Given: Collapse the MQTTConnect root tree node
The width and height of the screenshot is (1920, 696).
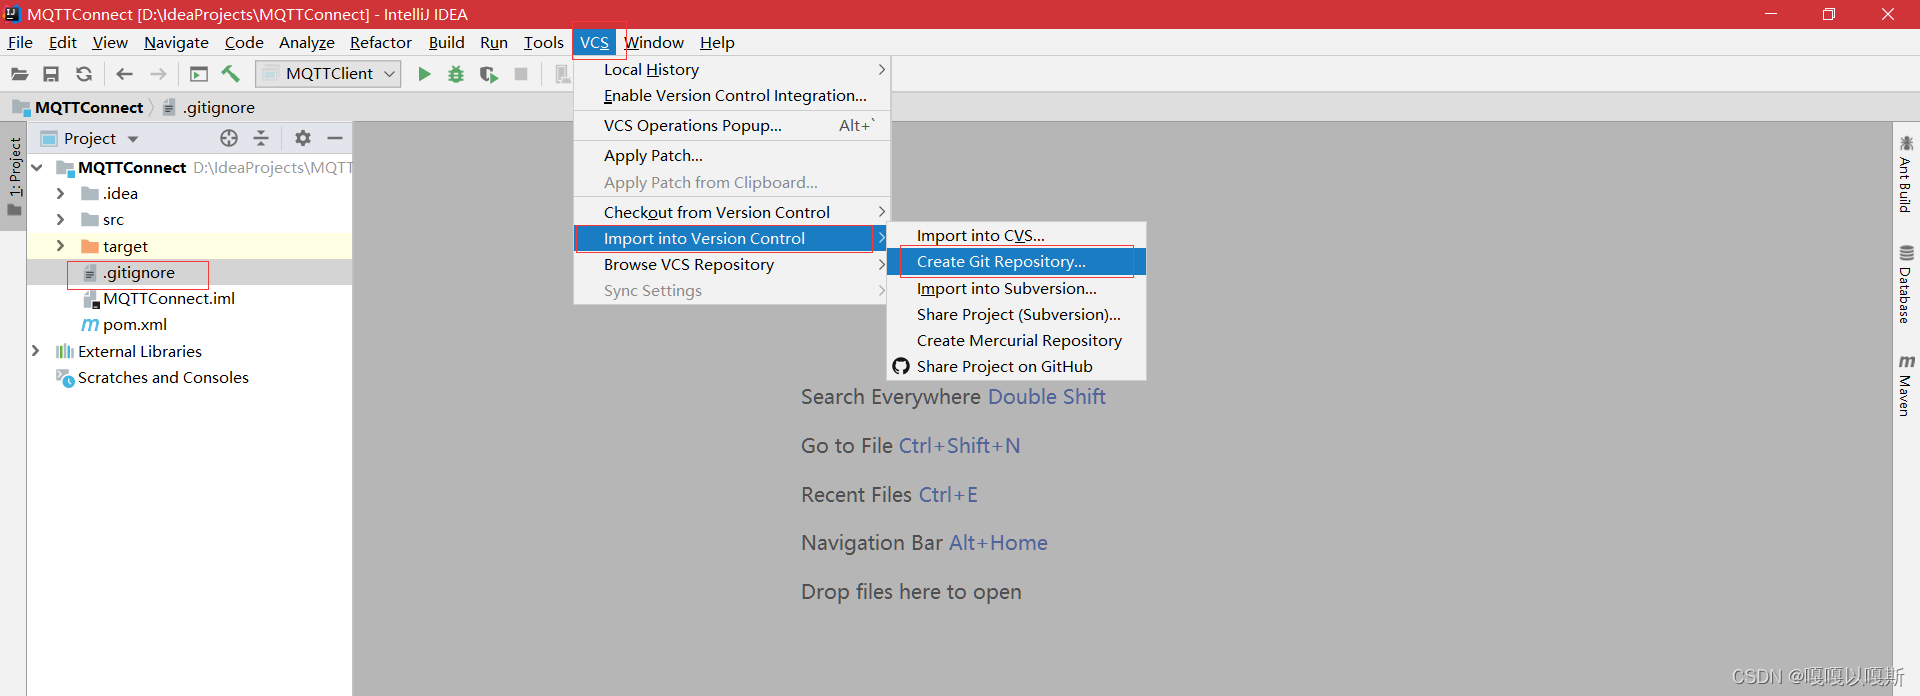Looking at the screenshot, I should click(37, 167).
